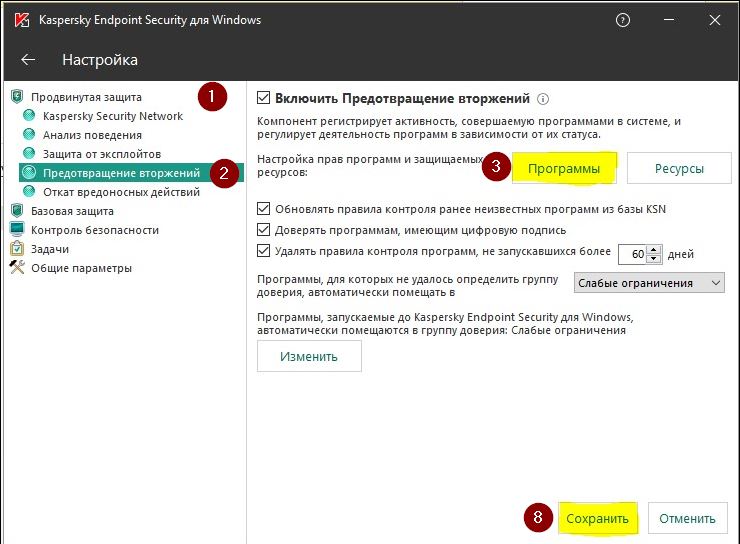
Task: Select Продвинутая защита in the tree
Action: pyautogui.click(x=86, y=97)
